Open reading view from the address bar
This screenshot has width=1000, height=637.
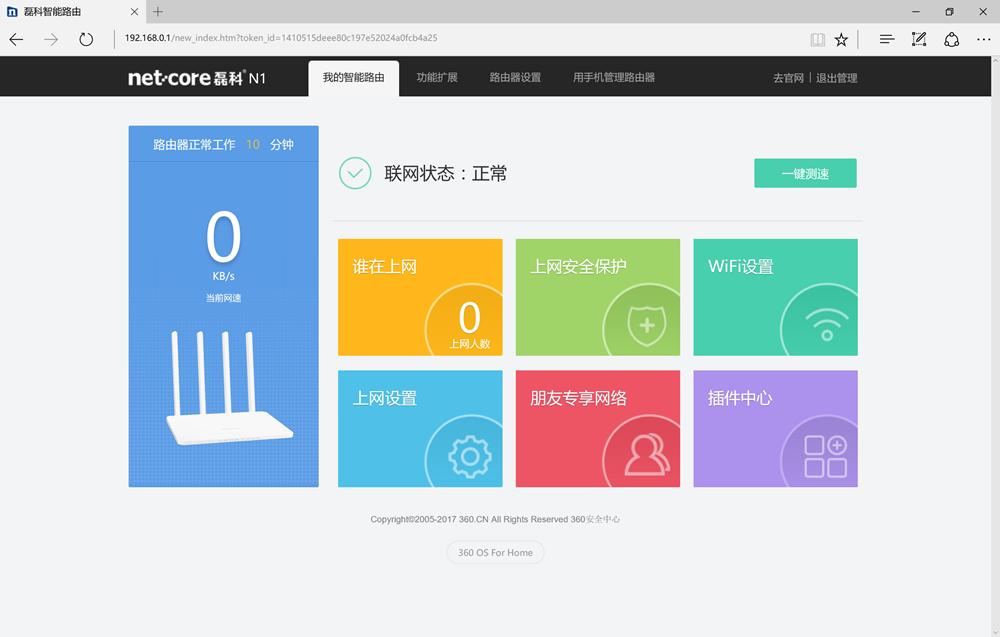pos(817,39)
